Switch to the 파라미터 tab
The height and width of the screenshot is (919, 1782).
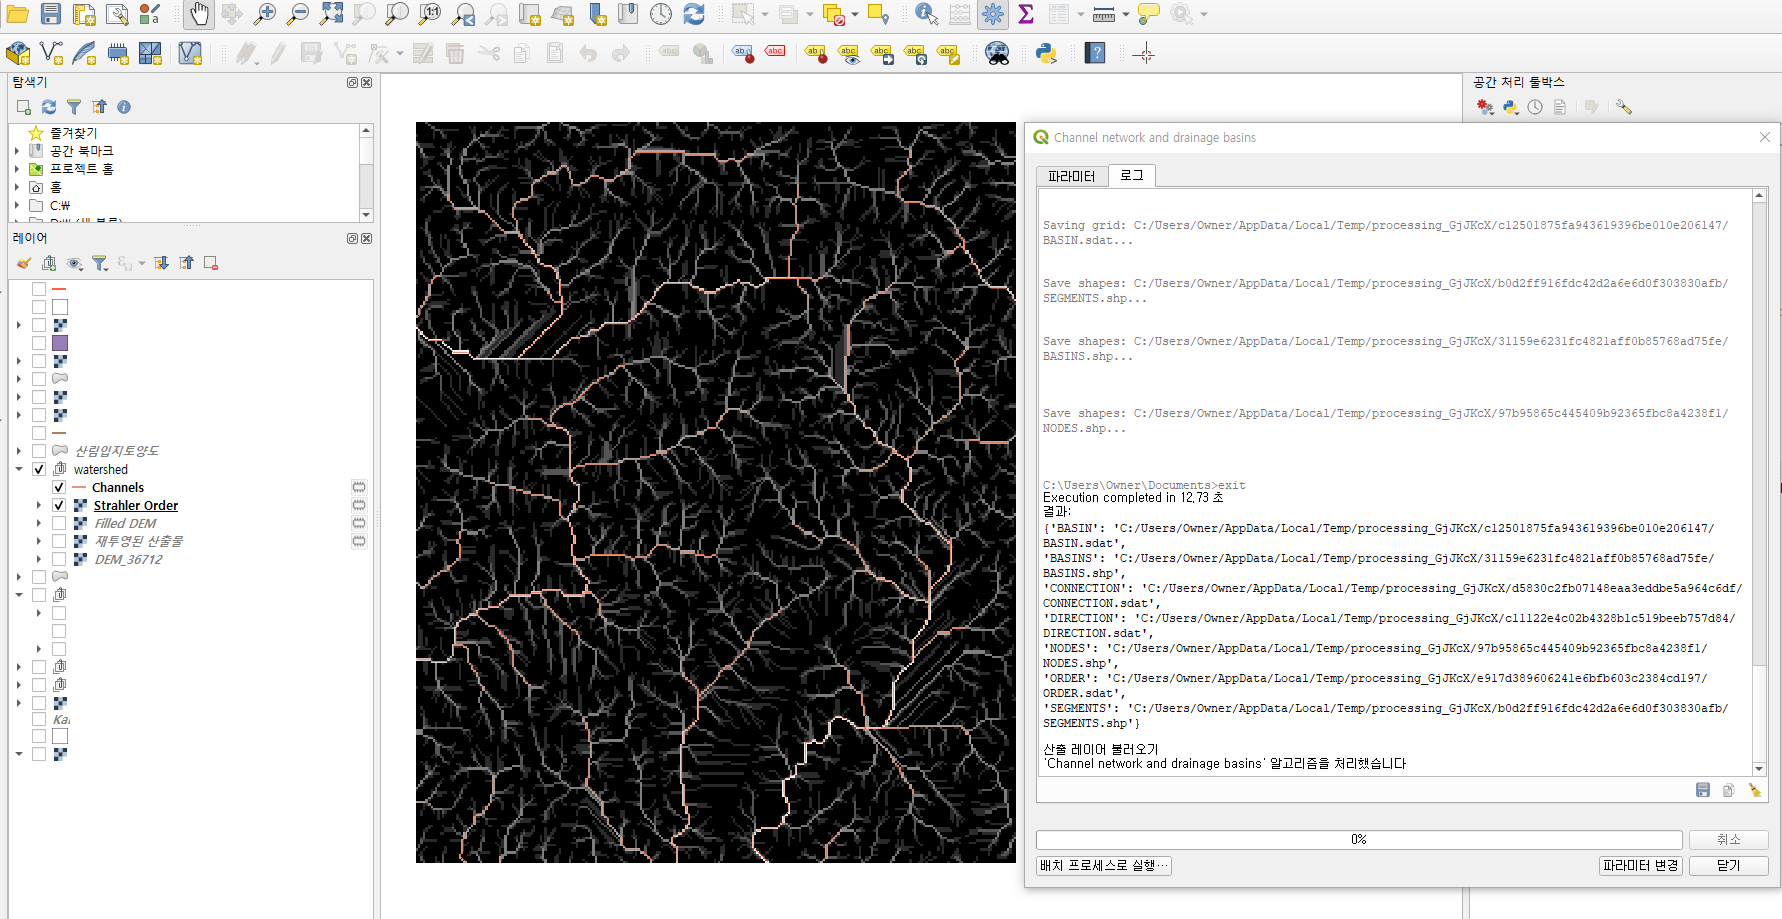click(x=1071, y=176)
